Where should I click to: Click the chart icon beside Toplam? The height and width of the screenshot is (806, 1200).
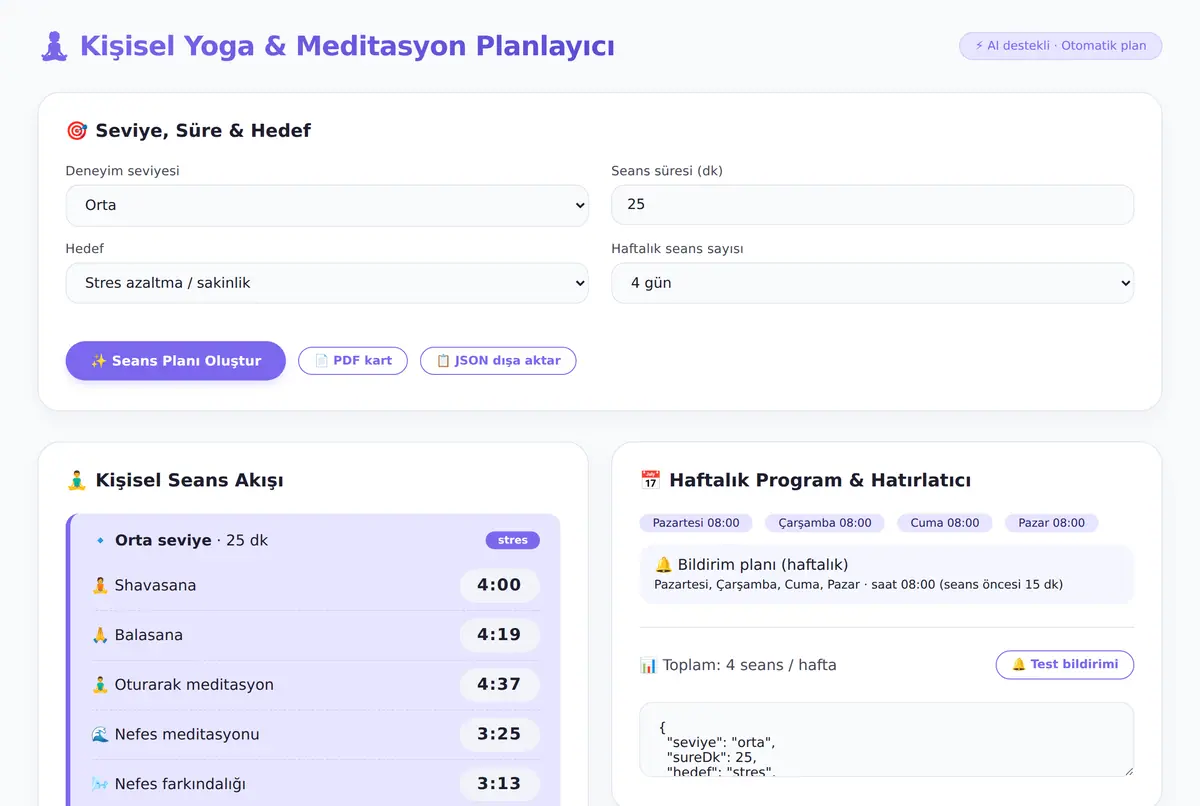(x=648, y=665)
